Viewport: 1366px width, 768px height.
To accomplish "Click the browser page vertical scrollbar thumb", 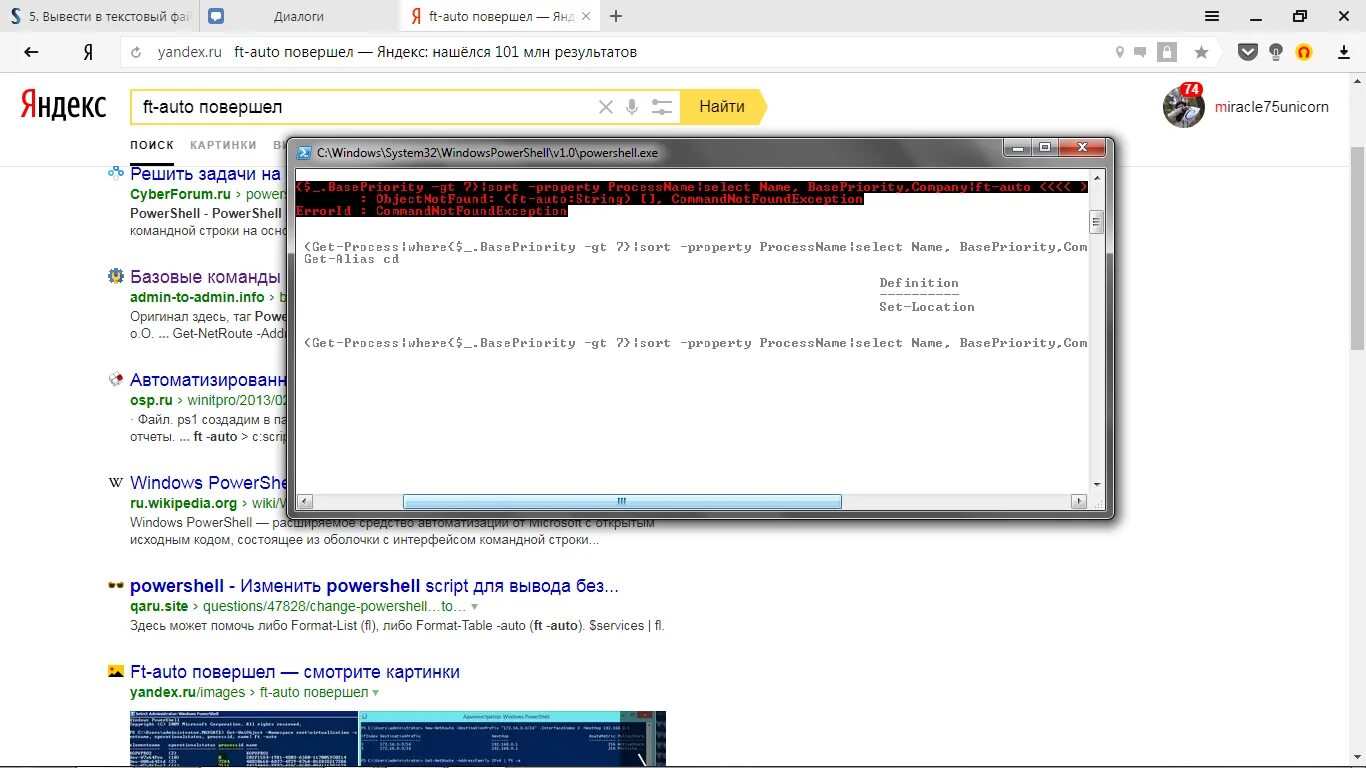I will pyautogui.click(x=1357, y=246).
